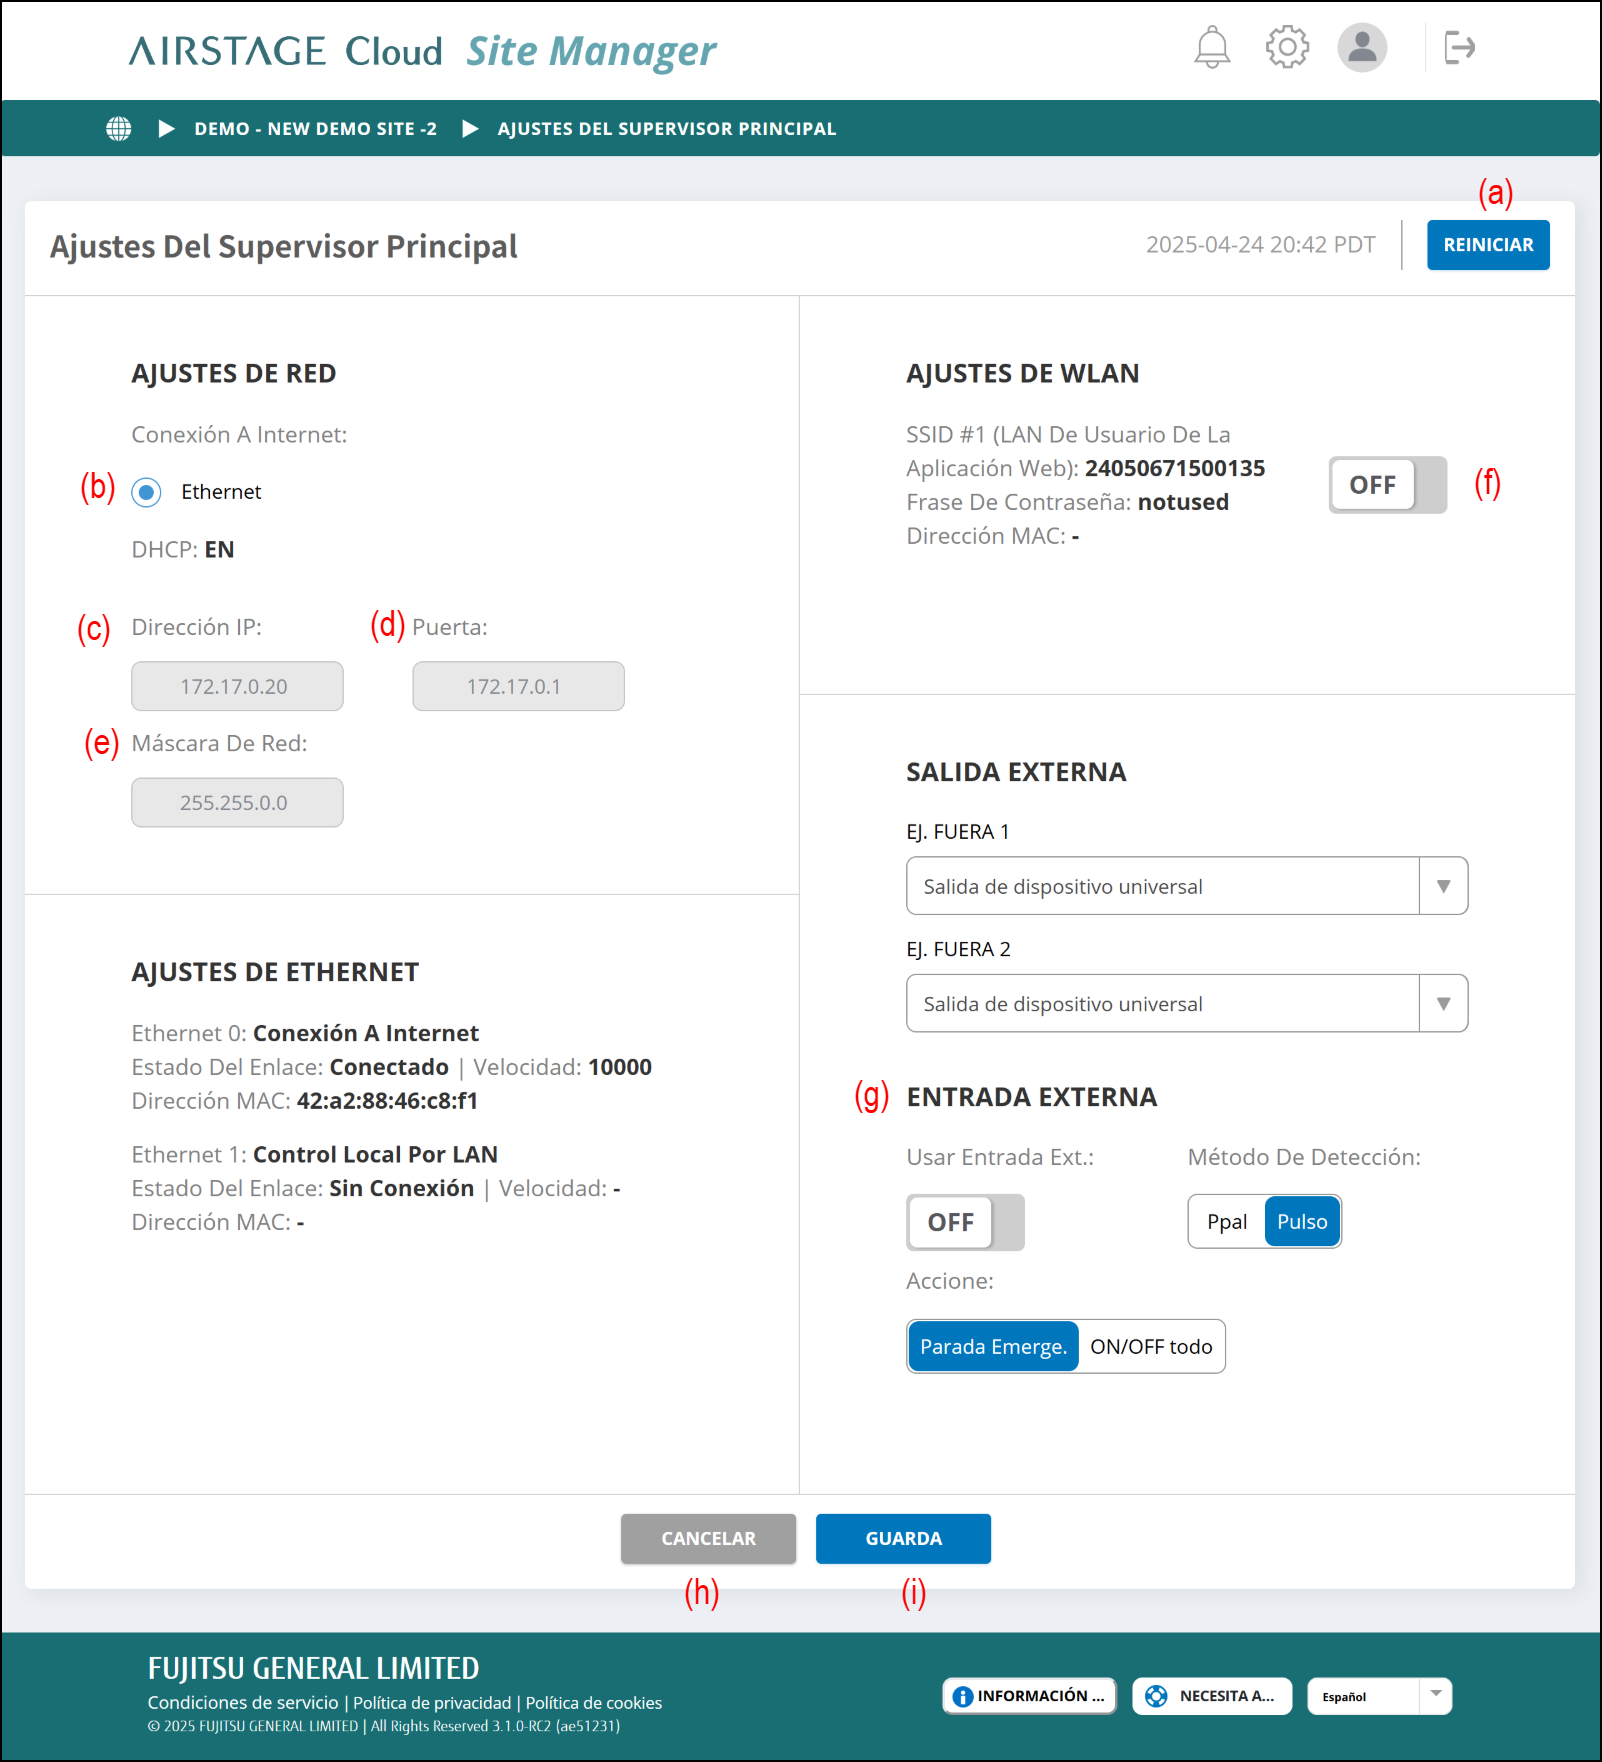The height and width of the screenshot is (1762, 1602).
Task: Click the GUARDA save button
Action: point(902,1538)
